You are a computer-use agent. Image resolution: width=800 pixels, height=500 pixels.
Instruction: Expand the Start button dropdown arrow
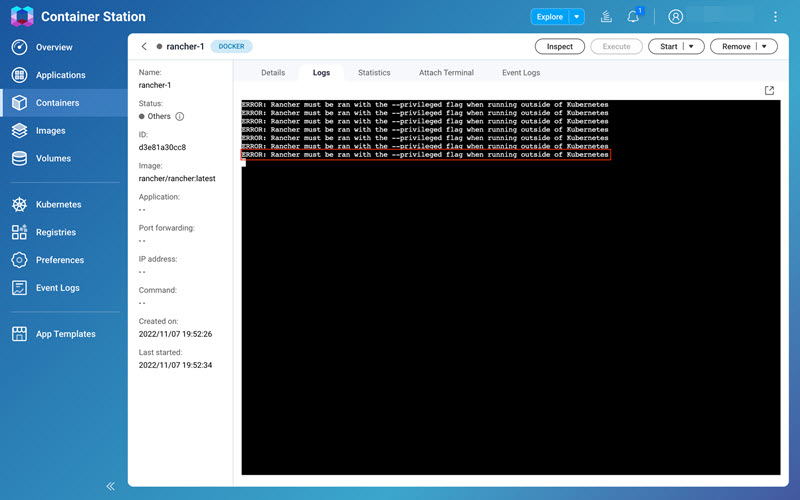coord(691,46)
